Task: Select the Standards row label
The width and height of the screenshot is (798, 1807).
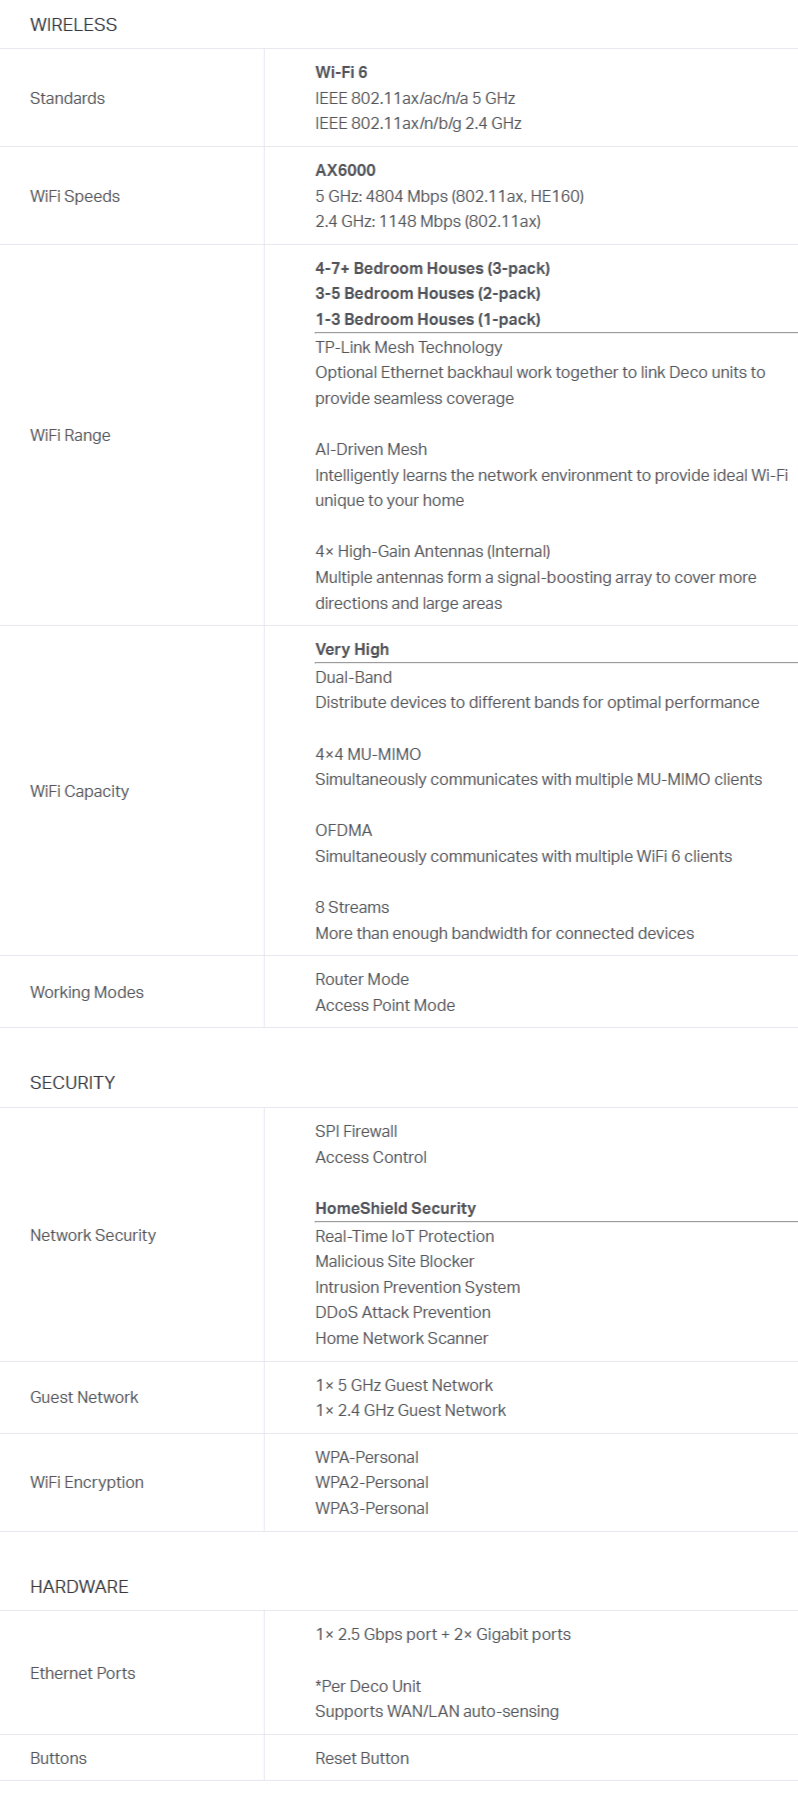Action: [67, 98]
